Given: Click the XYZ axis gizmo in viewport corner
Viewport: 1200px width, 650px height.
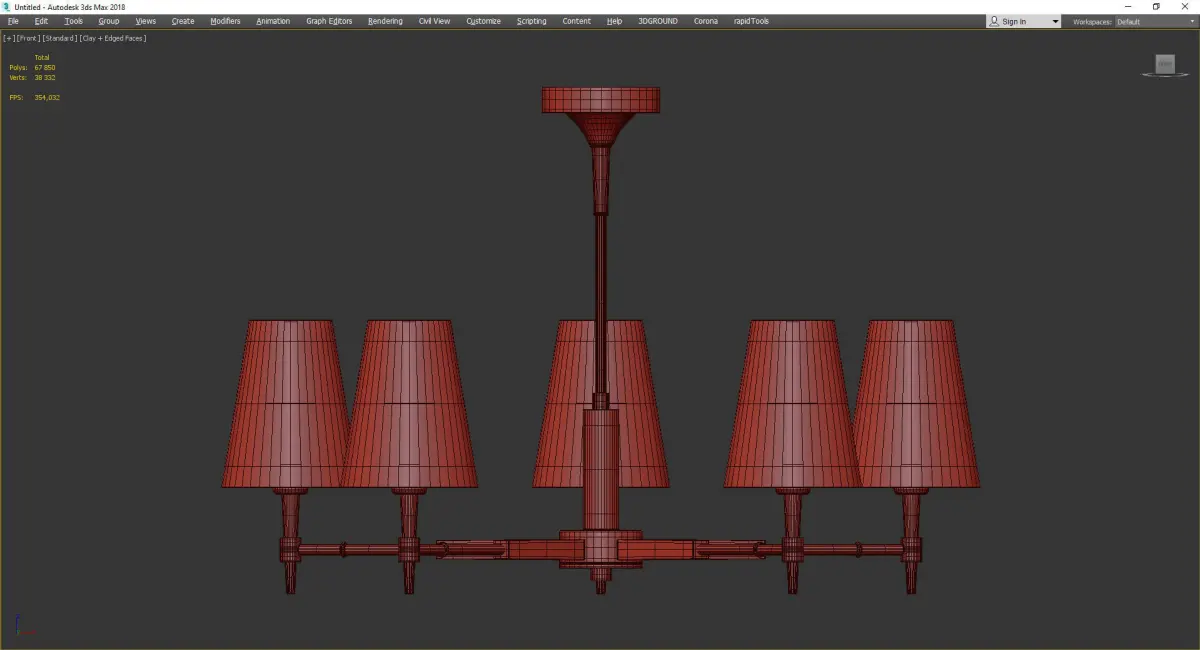Looking at the screenshot, I should coord(24,627).
